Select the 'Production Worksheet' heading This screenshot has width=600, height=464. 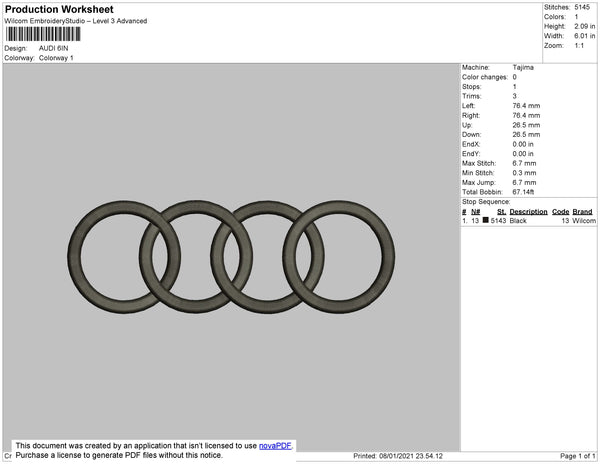click(59, 9)
